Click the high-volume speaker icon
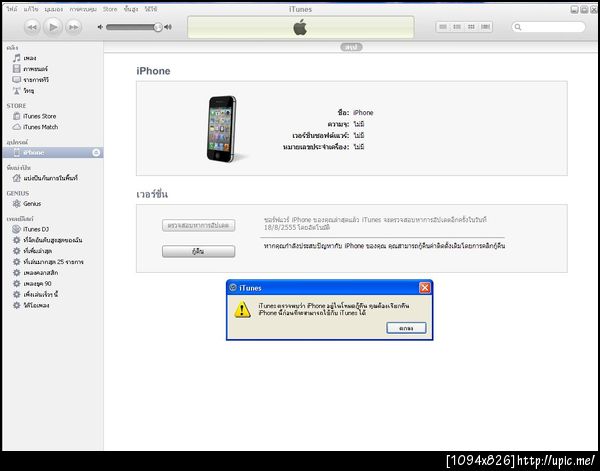Screen dimensions: 600x471 pos(168,27)
